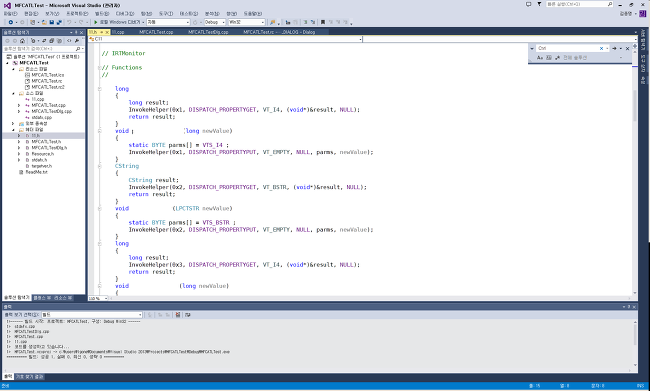Collapse the MFCATLTest project node
The width and height of the screenshot is (650, 391).
point(7,63)
